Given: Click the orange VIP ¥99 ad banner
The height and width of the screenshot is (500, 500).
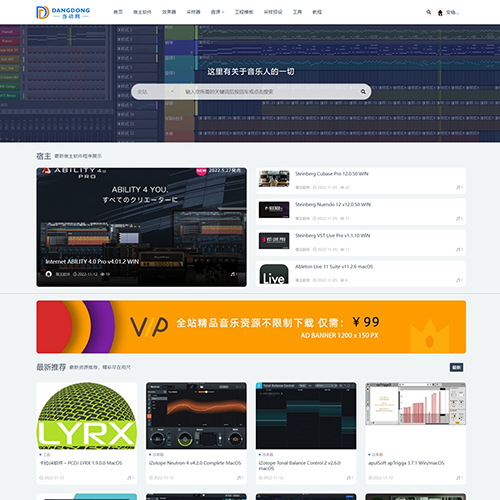Looking at the screenshot, I should [x=251, y=327].
